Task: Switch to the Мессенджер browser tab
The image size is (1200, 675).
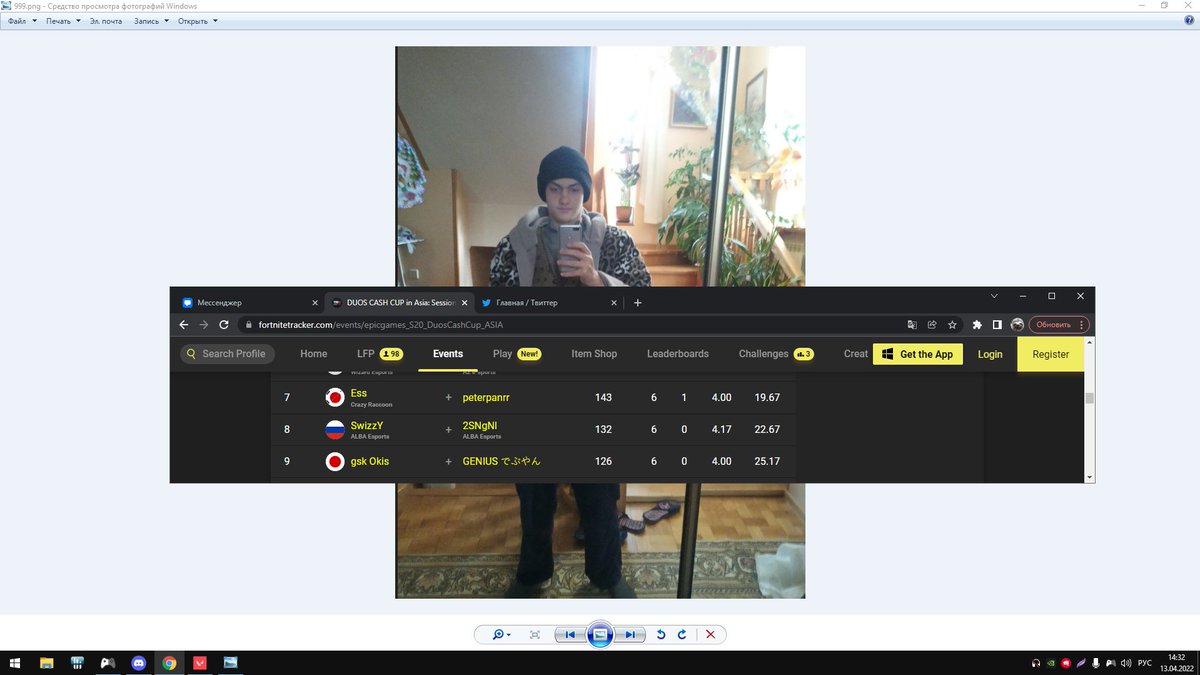Action: 250,302
